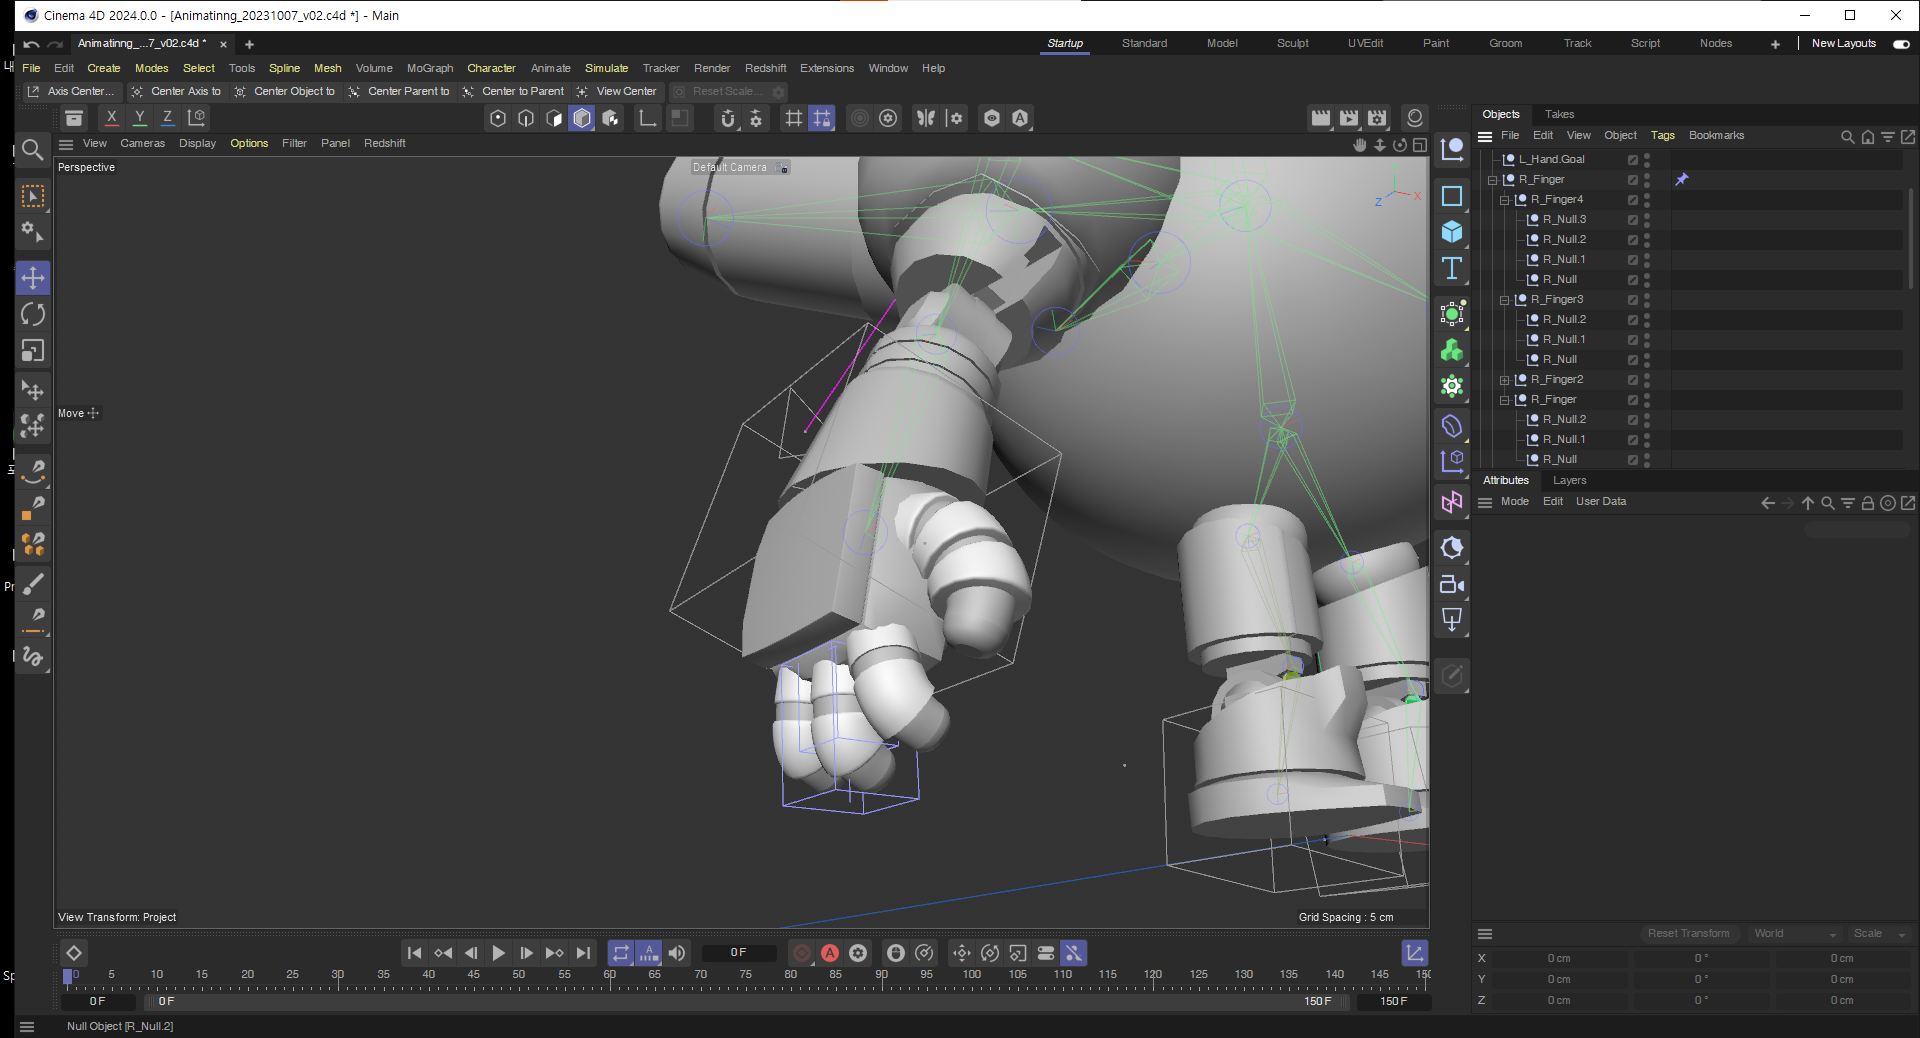Screen dimensions: 1920x1038
Task: Click X position field 0 cm
Action: click(x=1559, y=959)
